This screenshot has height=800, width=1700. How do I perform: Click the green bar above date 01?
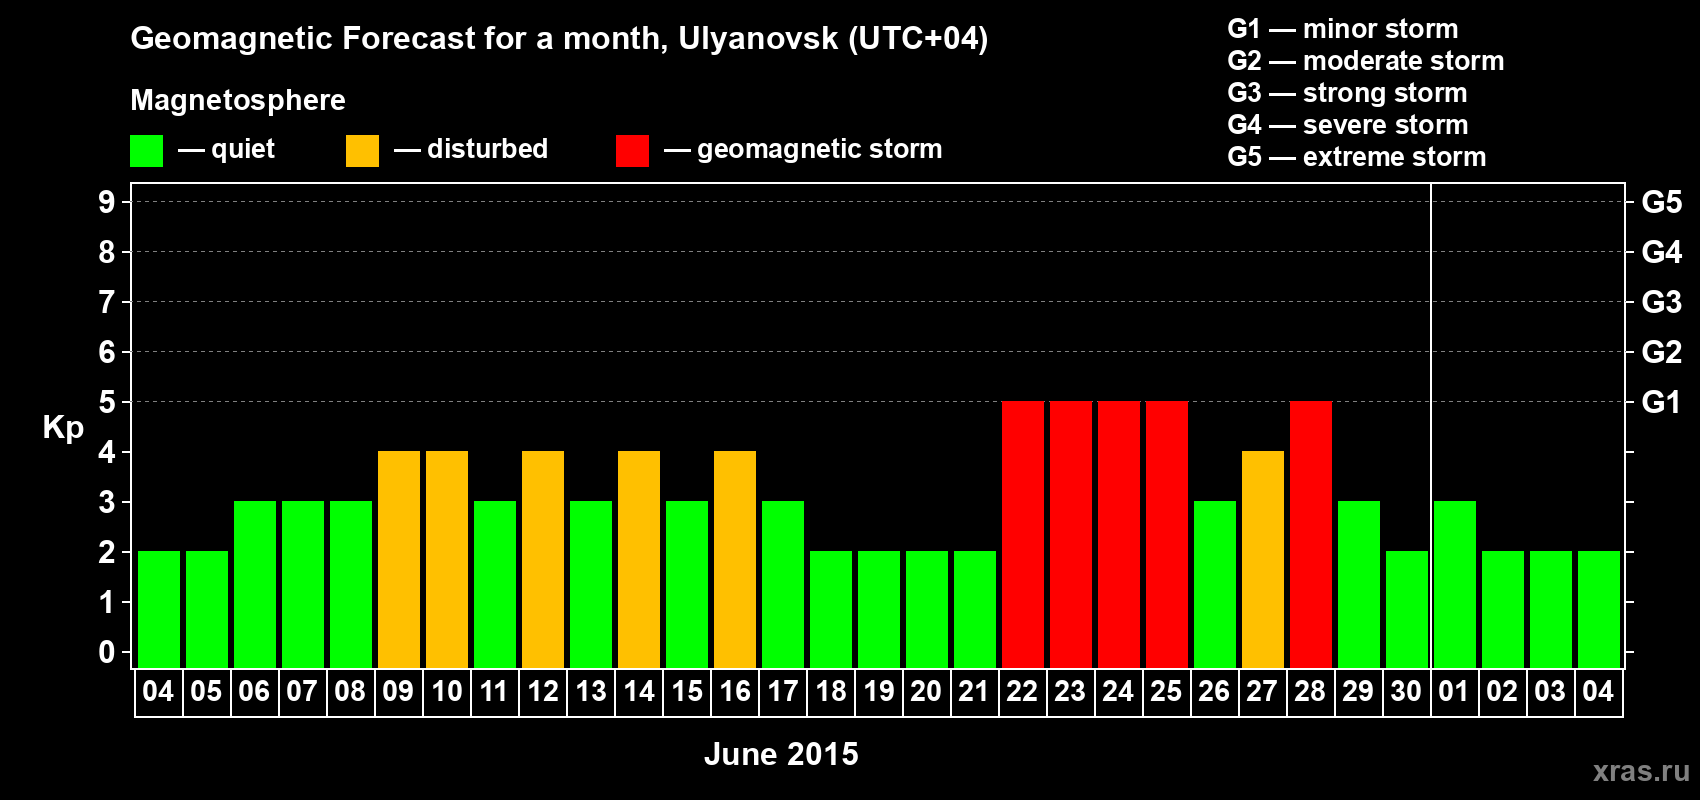pyautogui.click(x=1455, y=585)
